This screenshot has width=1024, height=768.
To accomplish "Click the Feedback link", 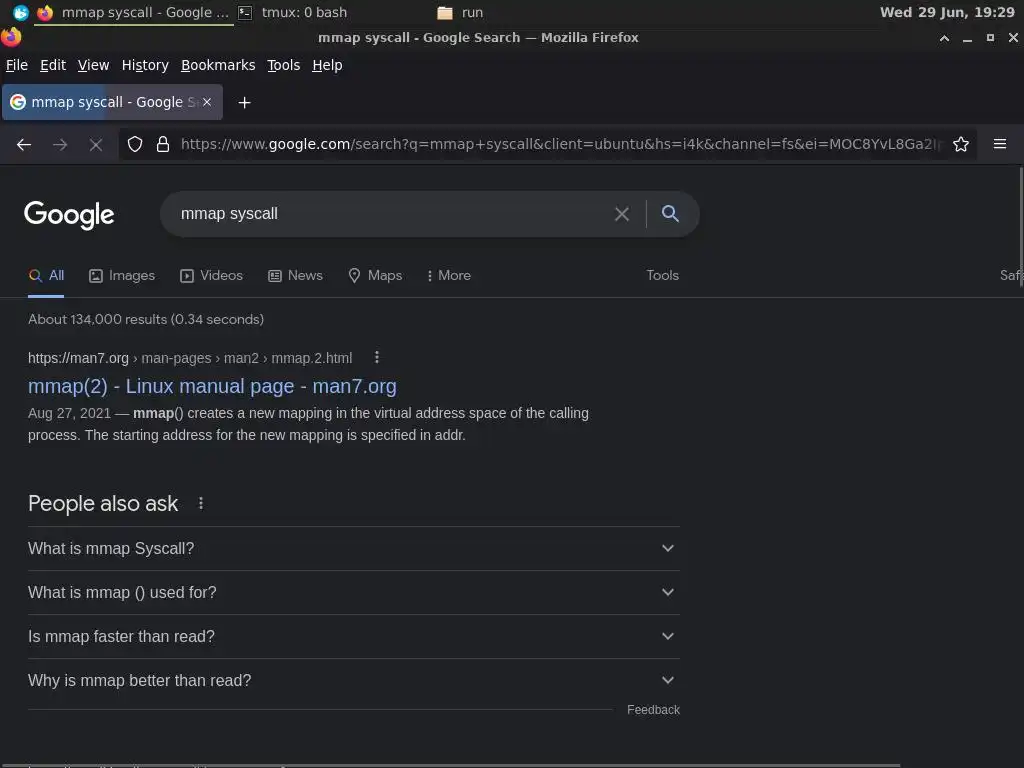I will [x=653, y=710].
